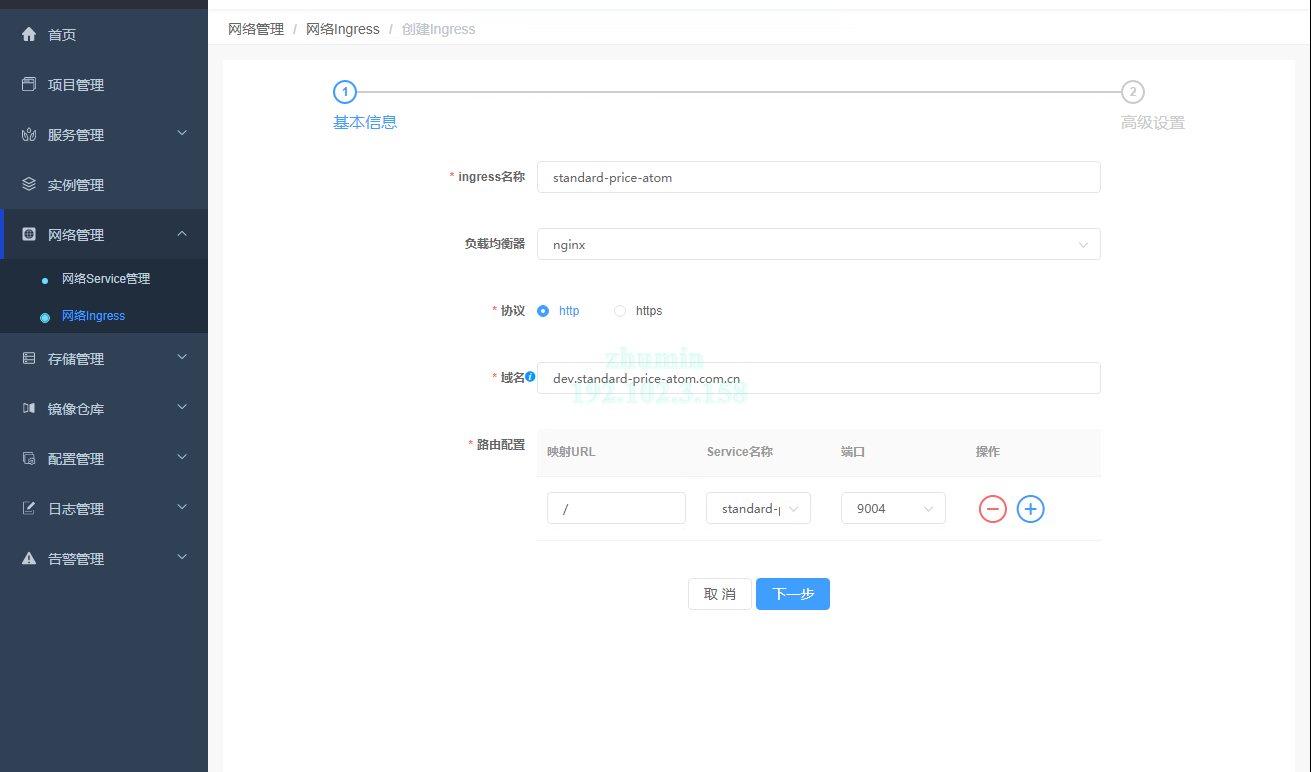
Task: Click the 项目管理 project icon
Action: pos(29,84)
